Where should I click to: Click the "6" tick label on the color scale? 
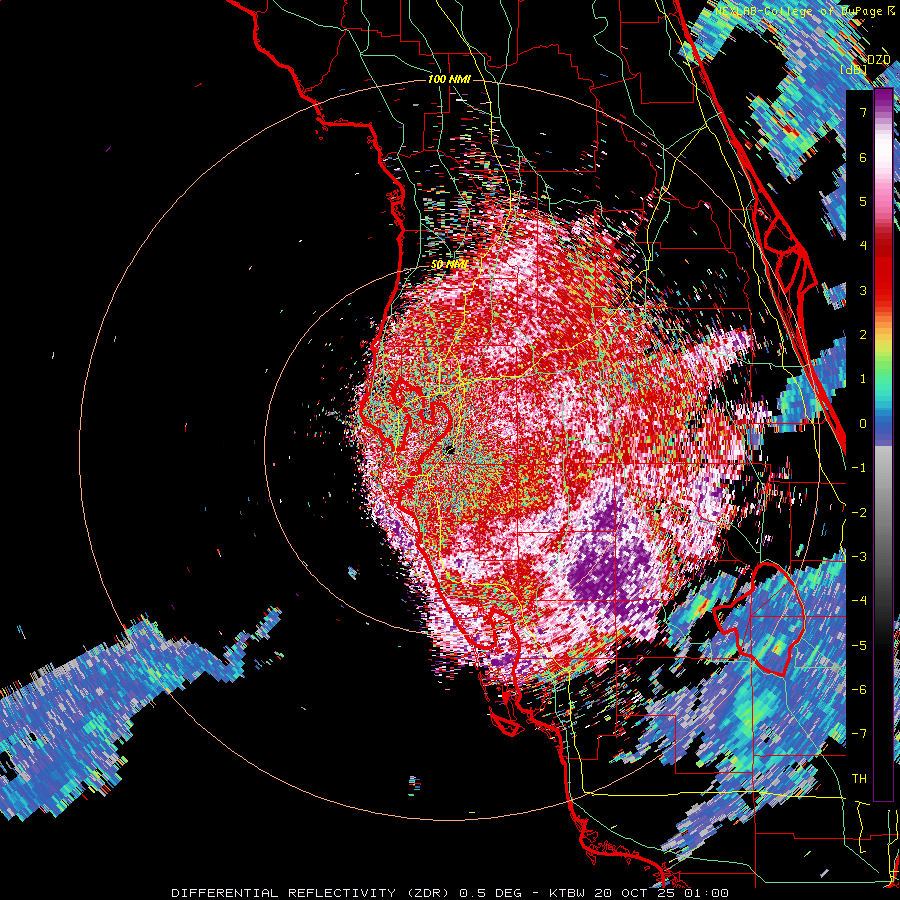tap(863, 157)
